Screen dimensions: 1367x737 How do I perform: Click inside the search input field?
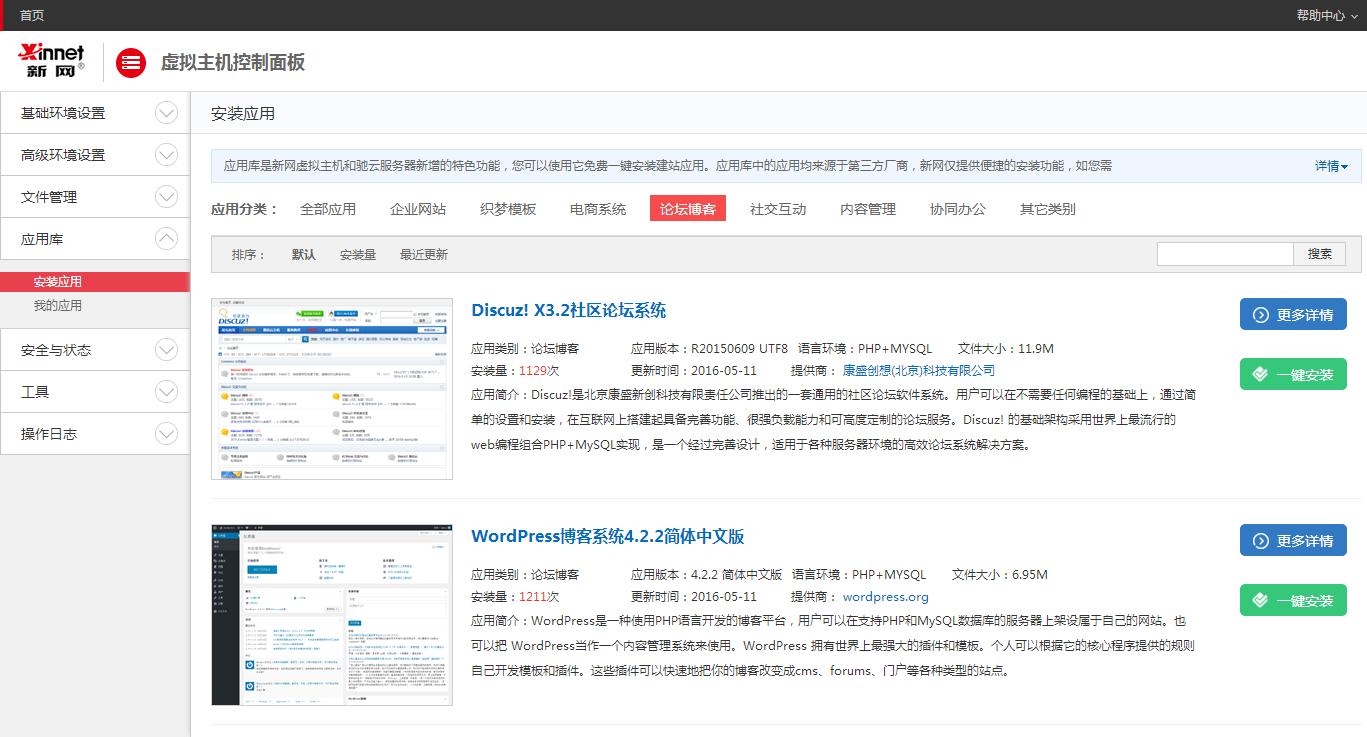click(x=1225, y=253)
